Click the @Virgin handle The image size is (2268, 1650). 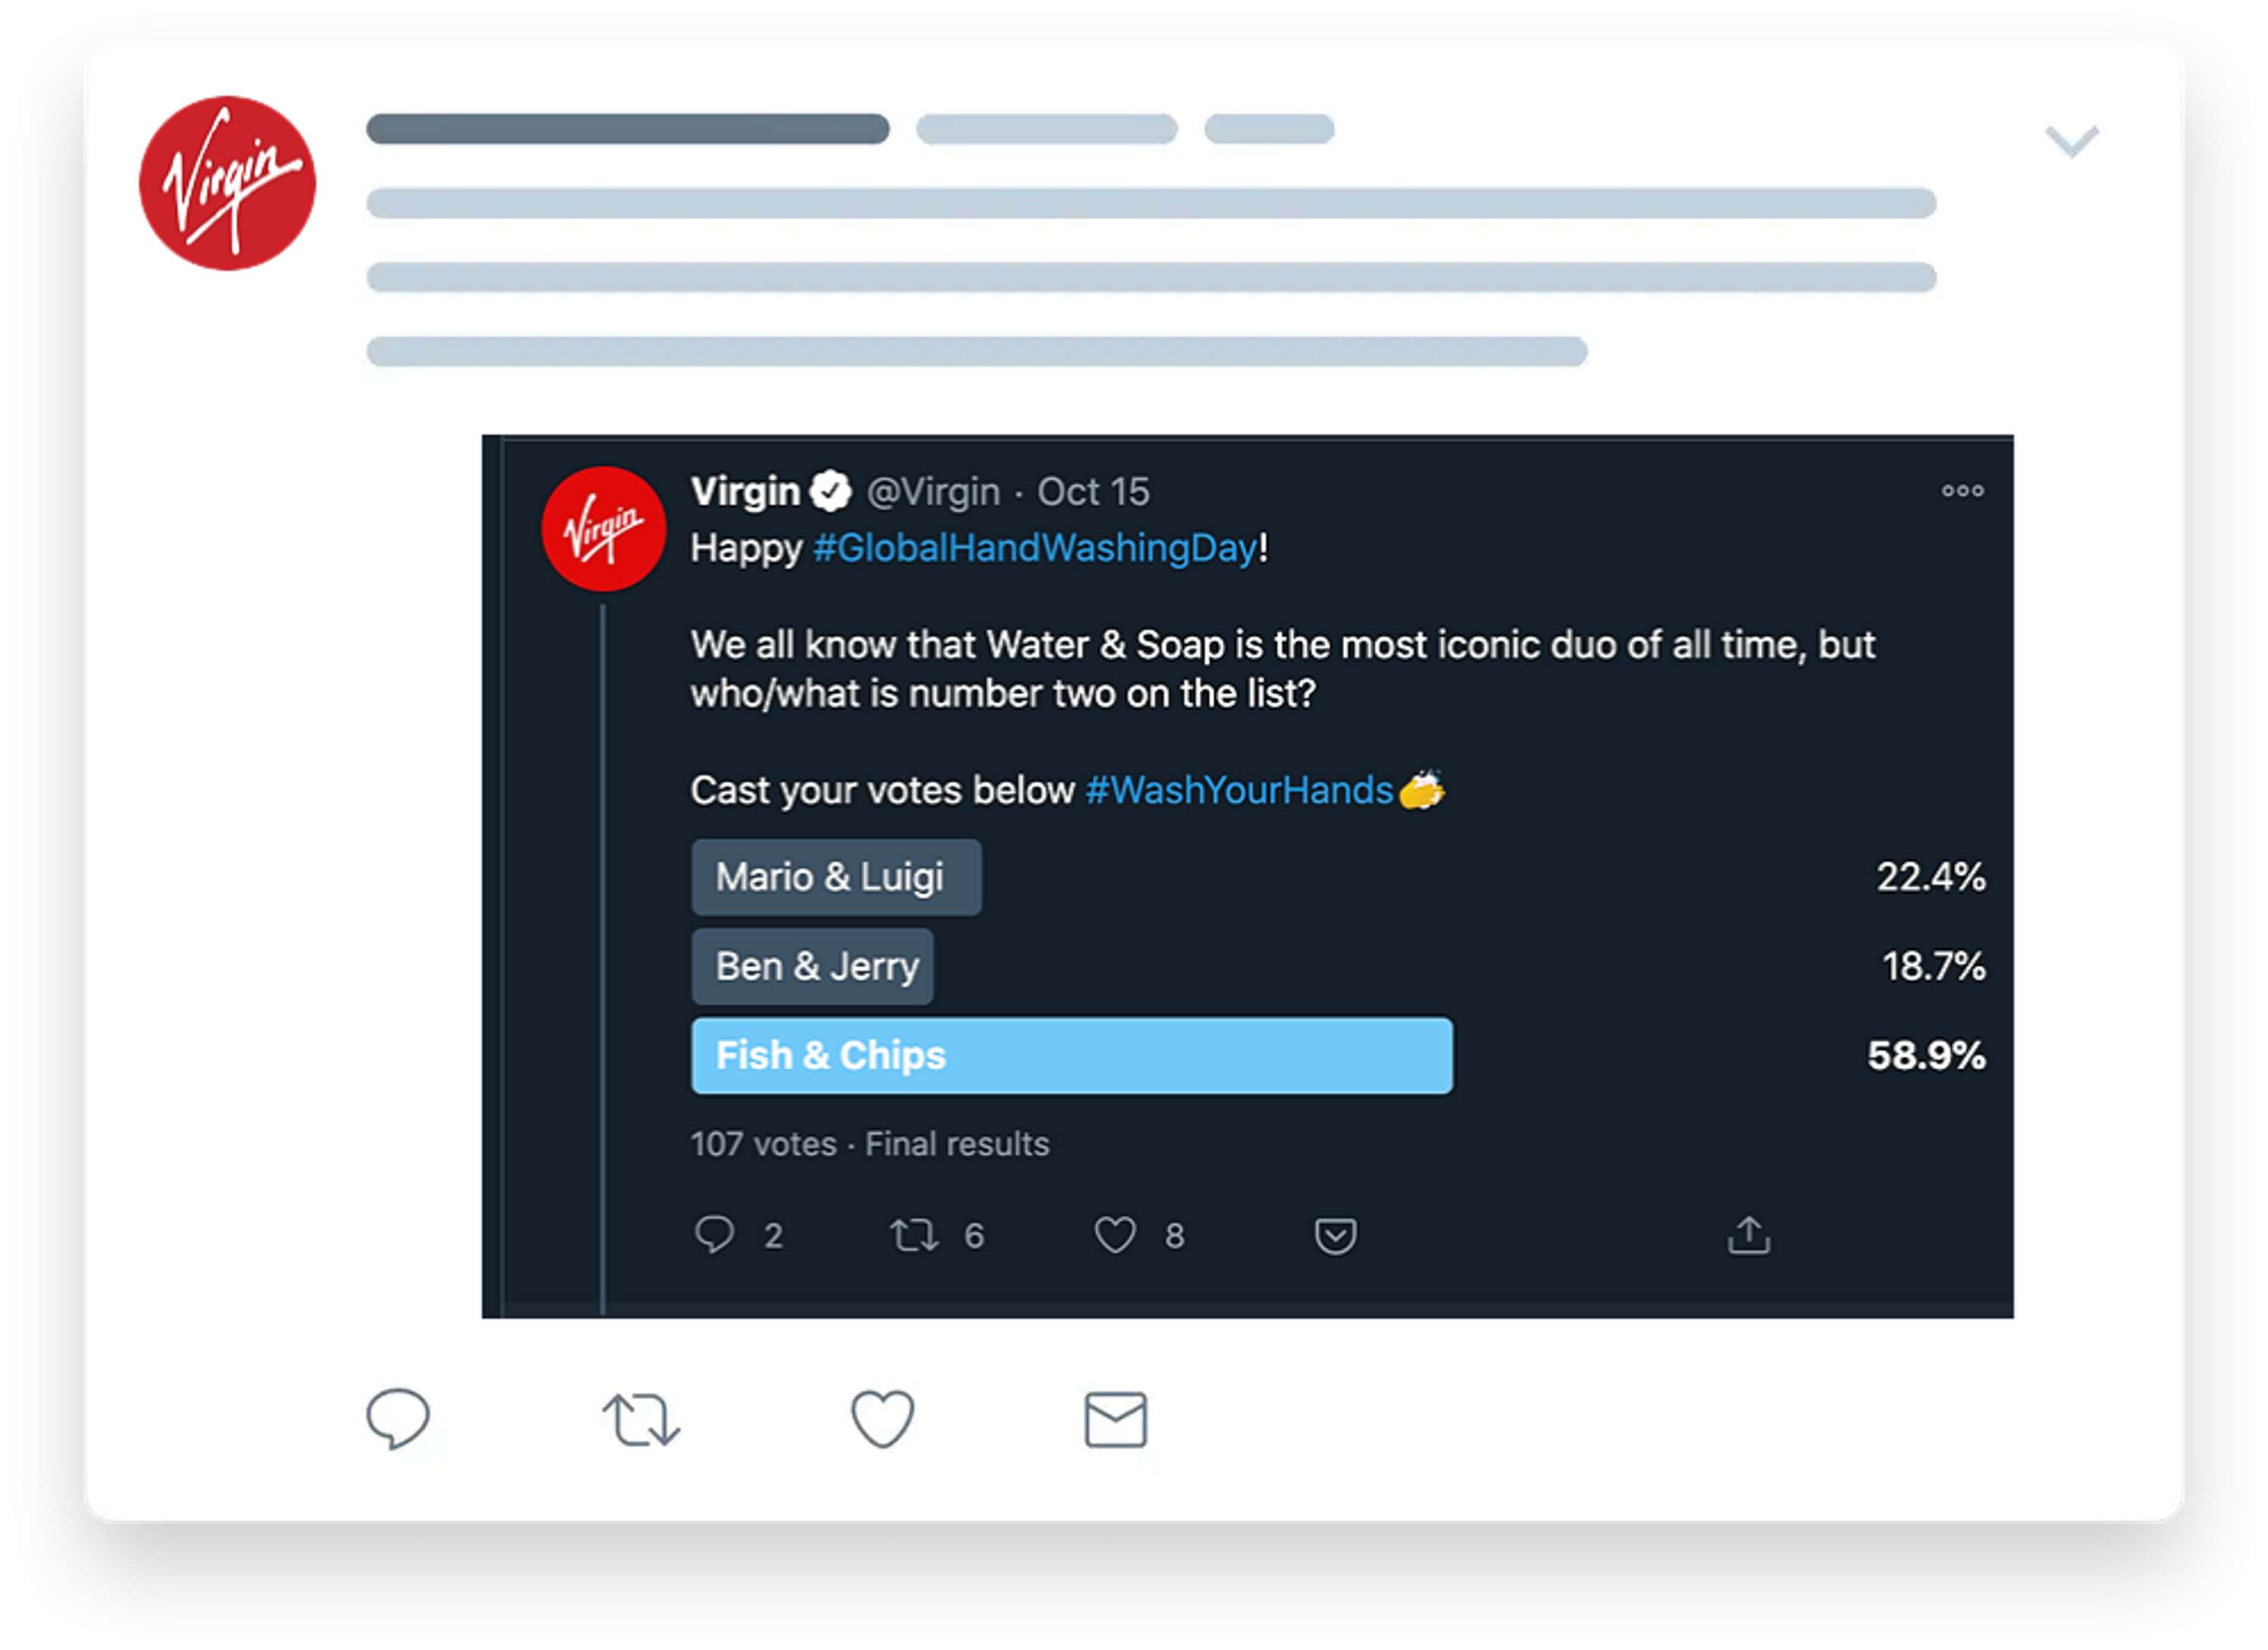[x=933, y=492]
